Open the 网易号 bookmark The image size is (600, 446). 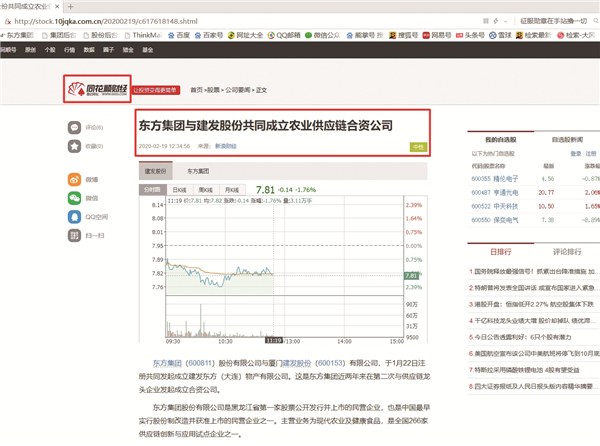click(437, 35)
